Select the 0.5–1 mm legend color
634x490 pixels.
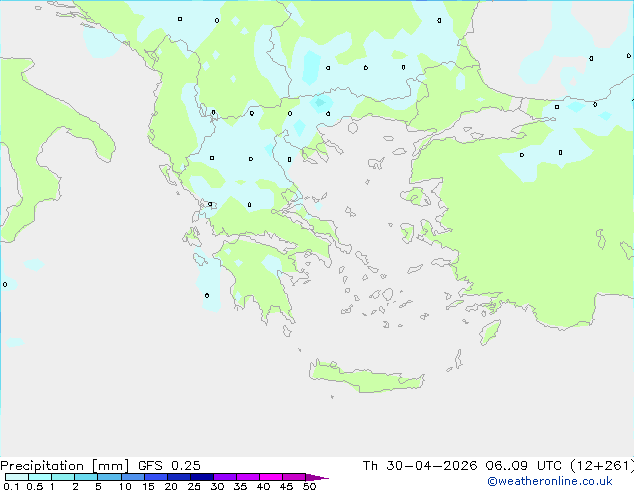point(40,477)
